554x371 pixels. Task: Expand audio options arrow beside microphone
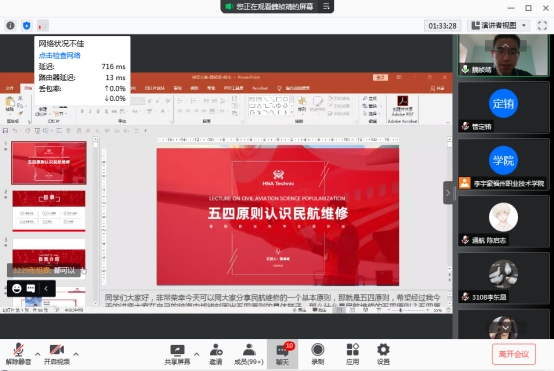click(37, 354)
